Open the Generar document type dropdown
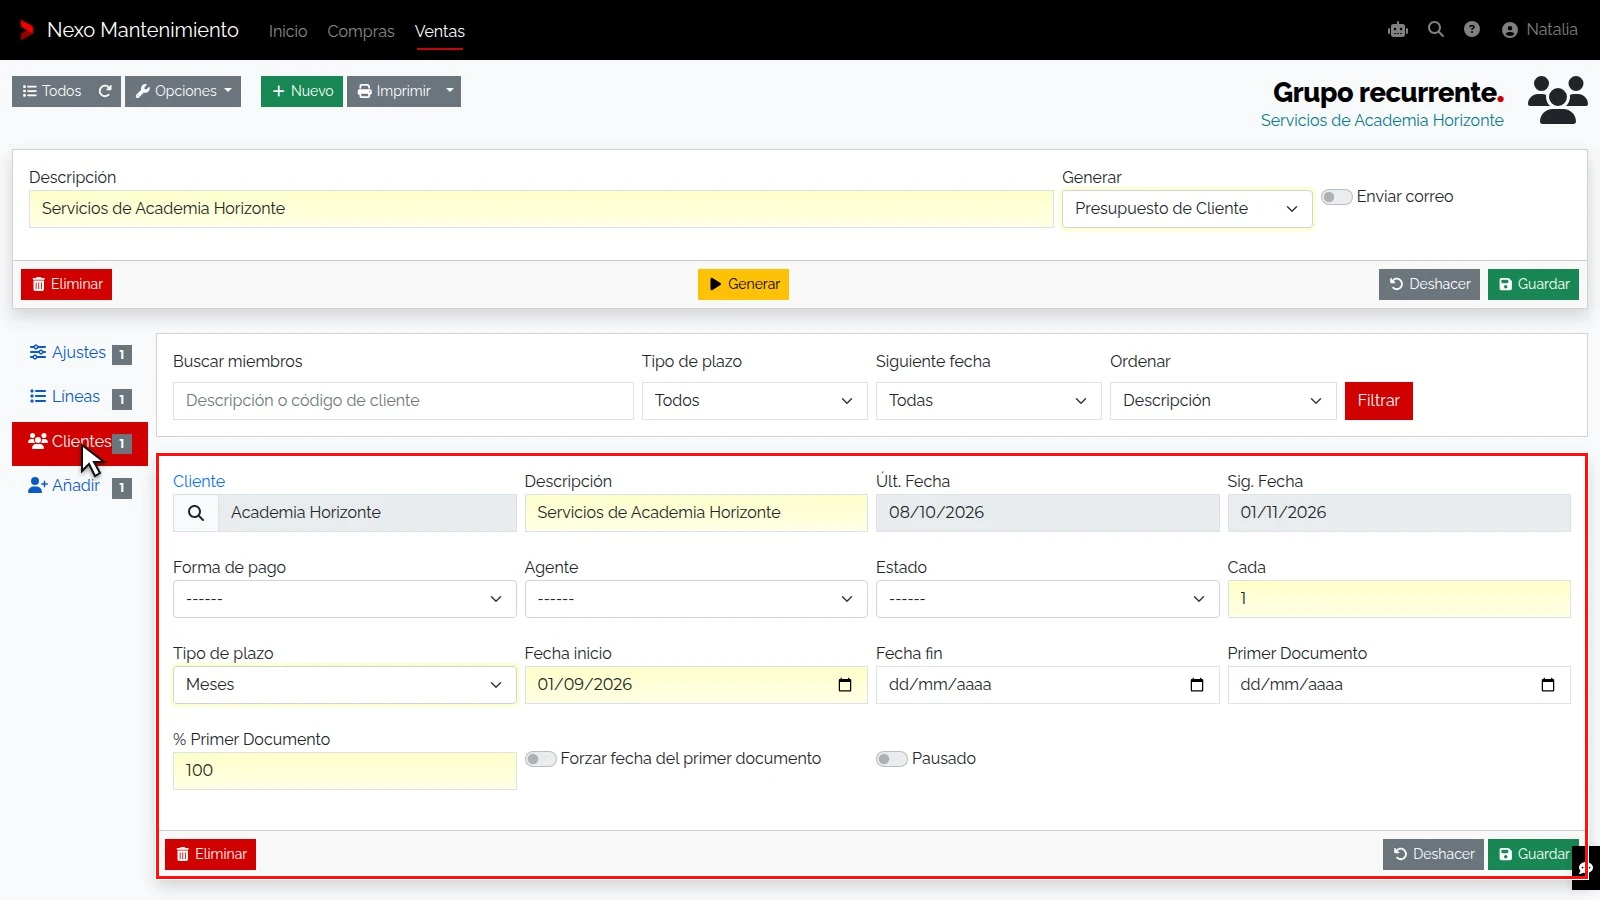This screenshot has width=1600, height=900. tap(1187, 209)
